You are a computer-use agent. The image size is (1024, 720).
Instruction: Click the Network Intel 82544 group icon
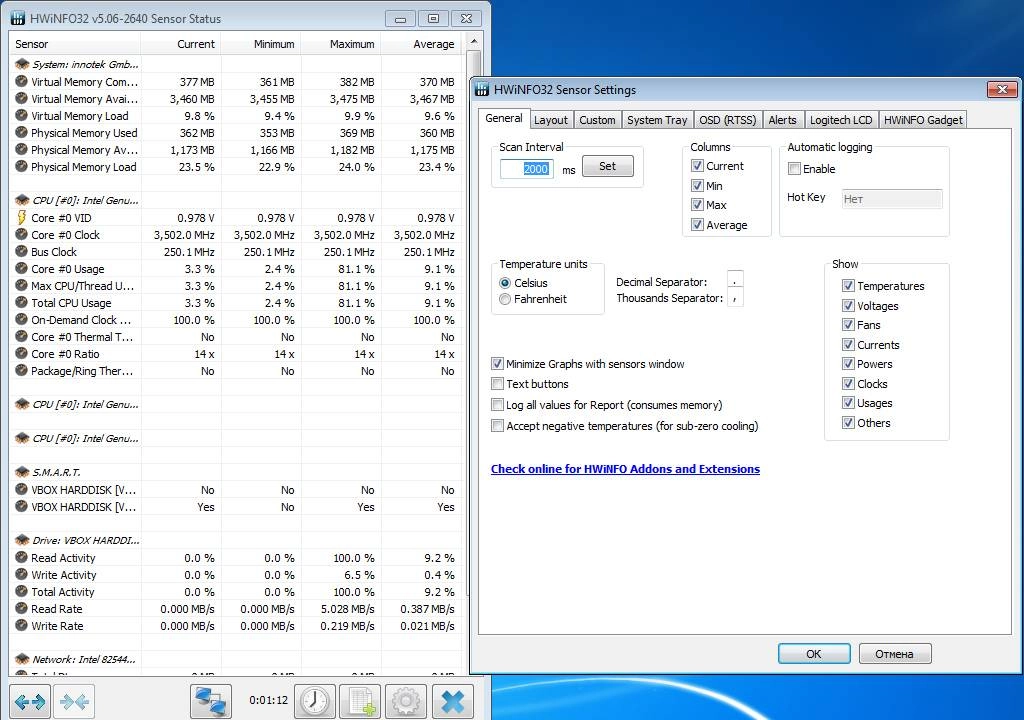(22, 659)
